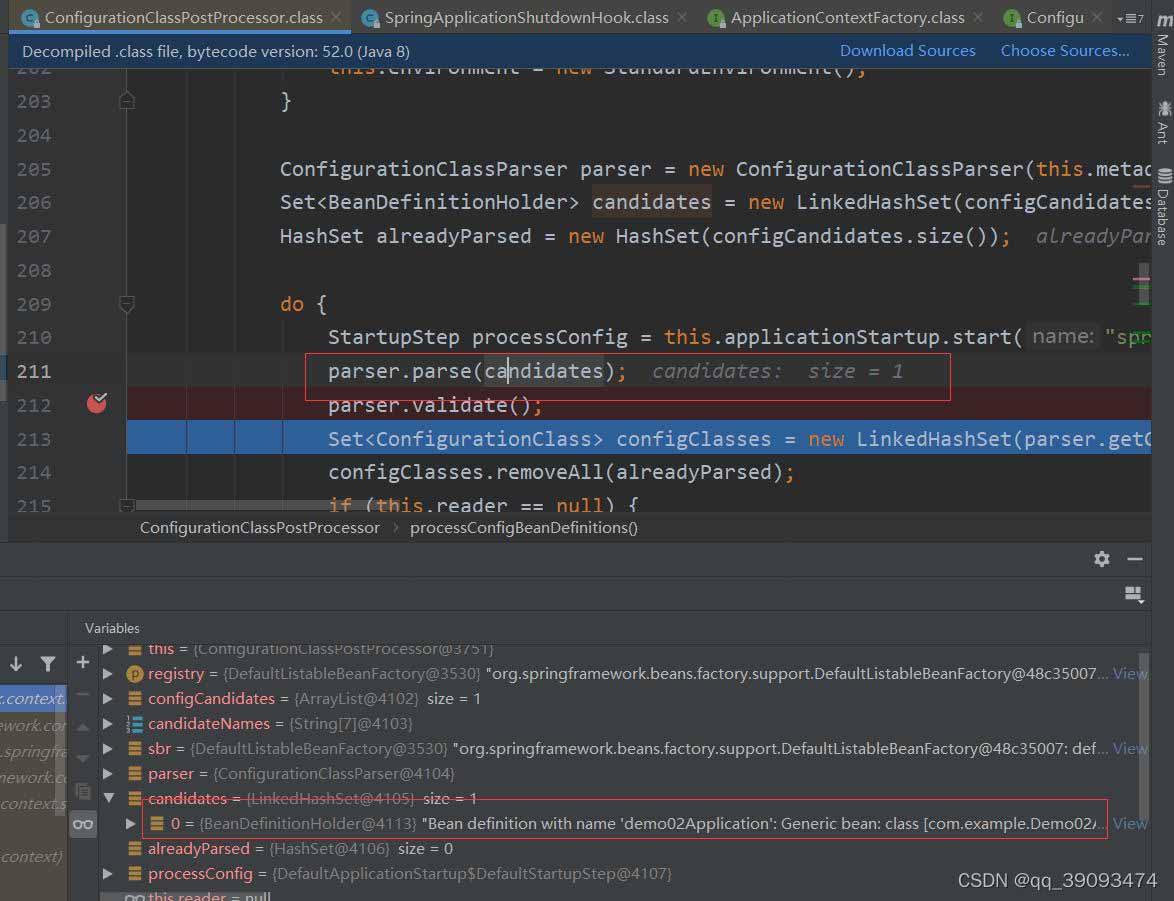Click the filter frames funnel icon
Image resolution: width=1174 pixels, height=901 pixels.
click(x=47, y=663)
